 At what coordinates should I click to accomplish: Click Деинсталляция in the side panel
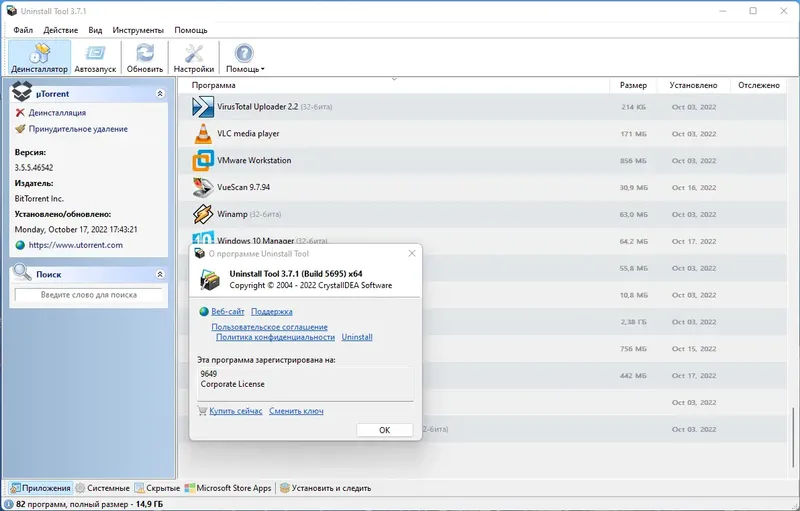[x=57, y=113]
